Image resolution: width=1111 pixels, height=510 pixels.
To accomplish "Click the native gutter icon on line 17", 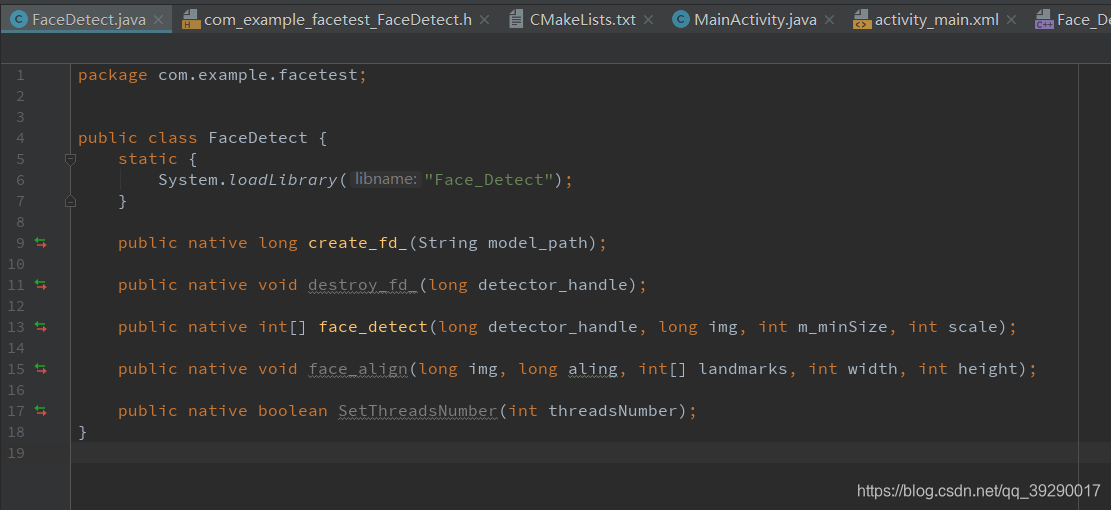I will click(x=41, y=411).
